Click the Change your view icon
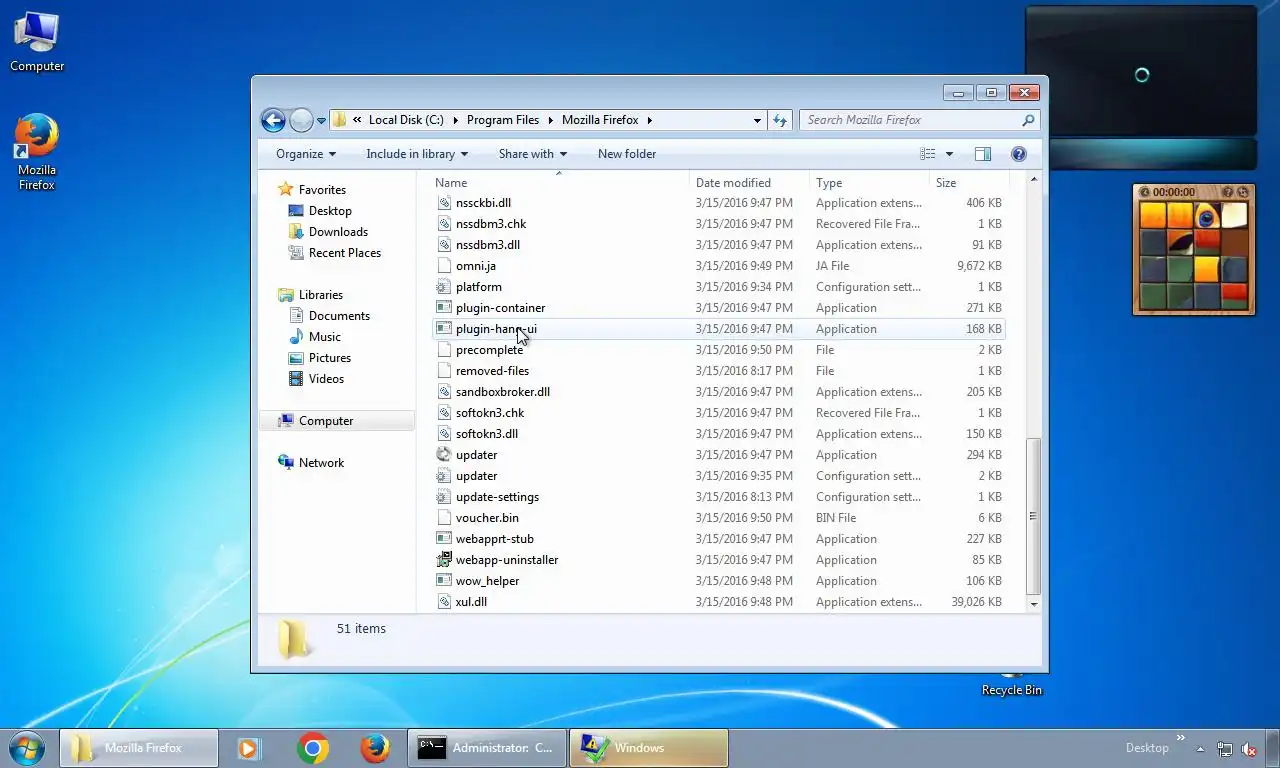The image size is (1280, 768). click(x=928, y=154)
